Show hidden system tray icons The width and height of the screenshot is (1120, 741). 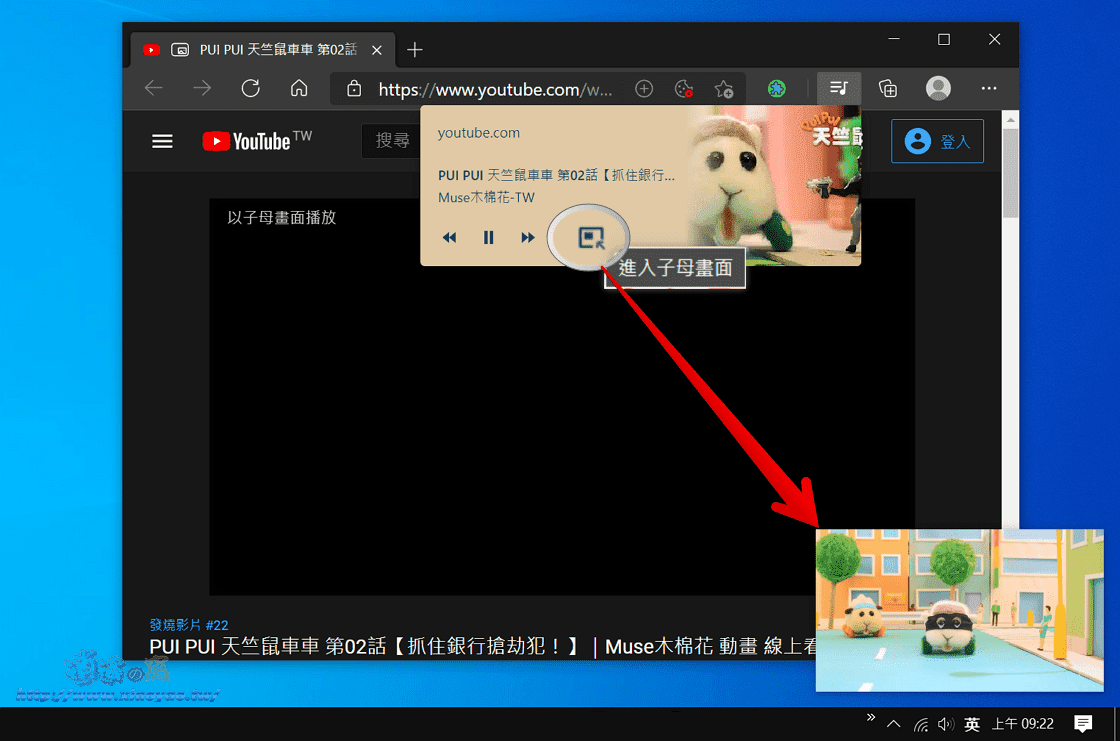[894, 724]
